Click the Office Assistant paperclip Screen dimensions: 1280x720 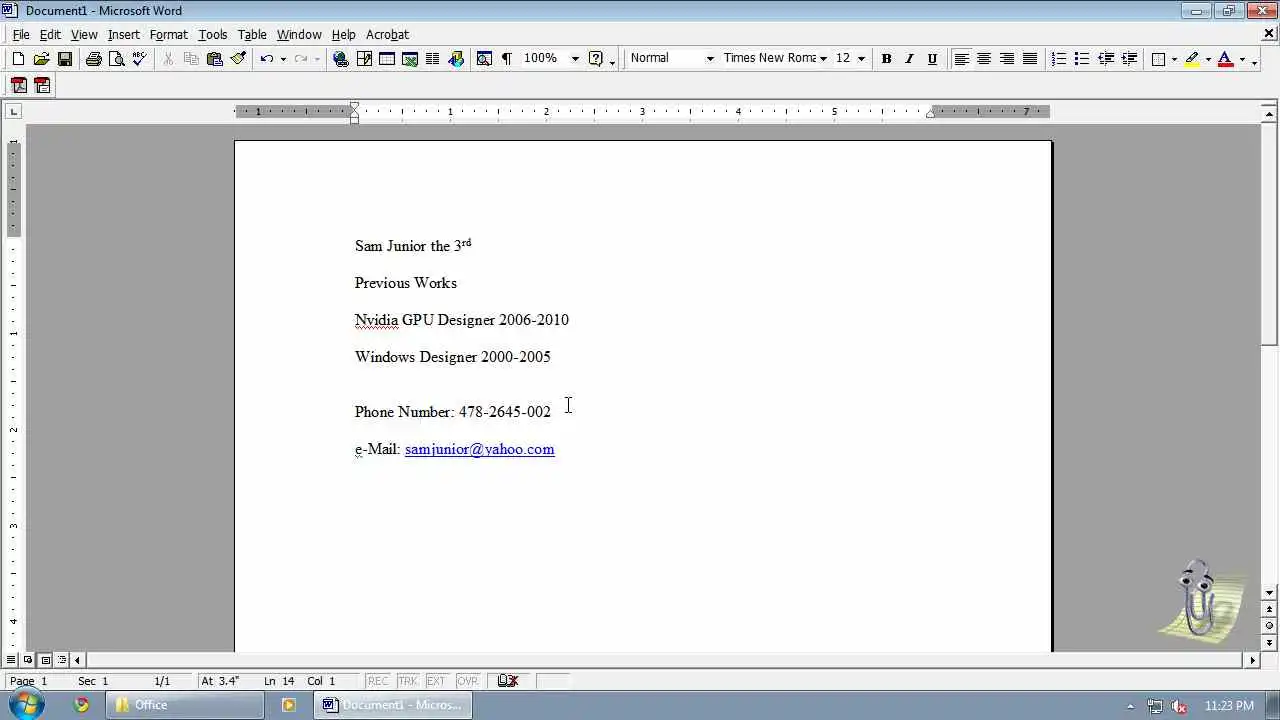pyautogui.click(x=1200, y=598)
